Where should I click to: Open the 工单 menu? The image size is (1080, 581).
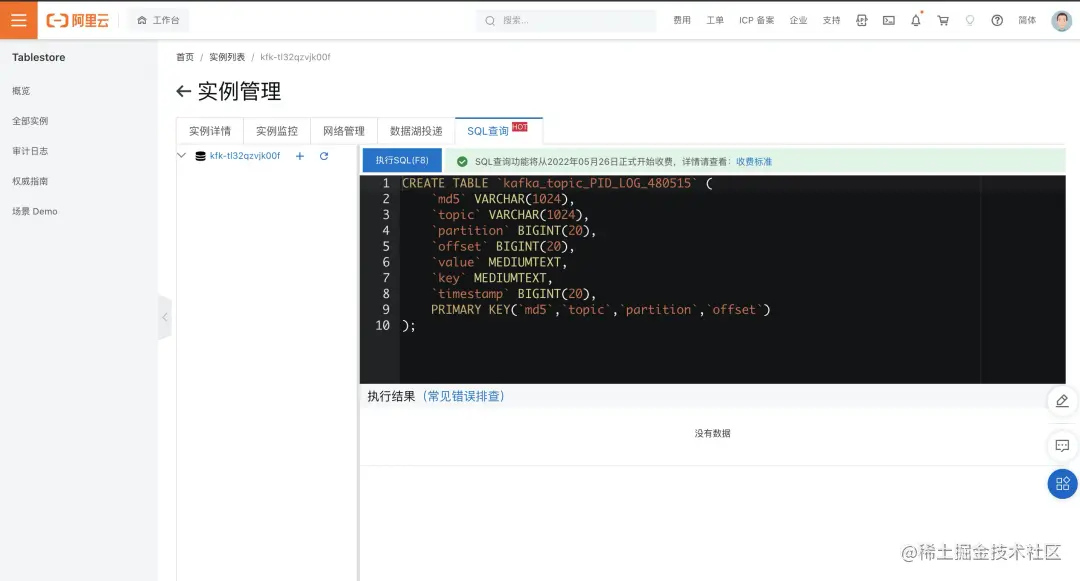tap(715, 21)
